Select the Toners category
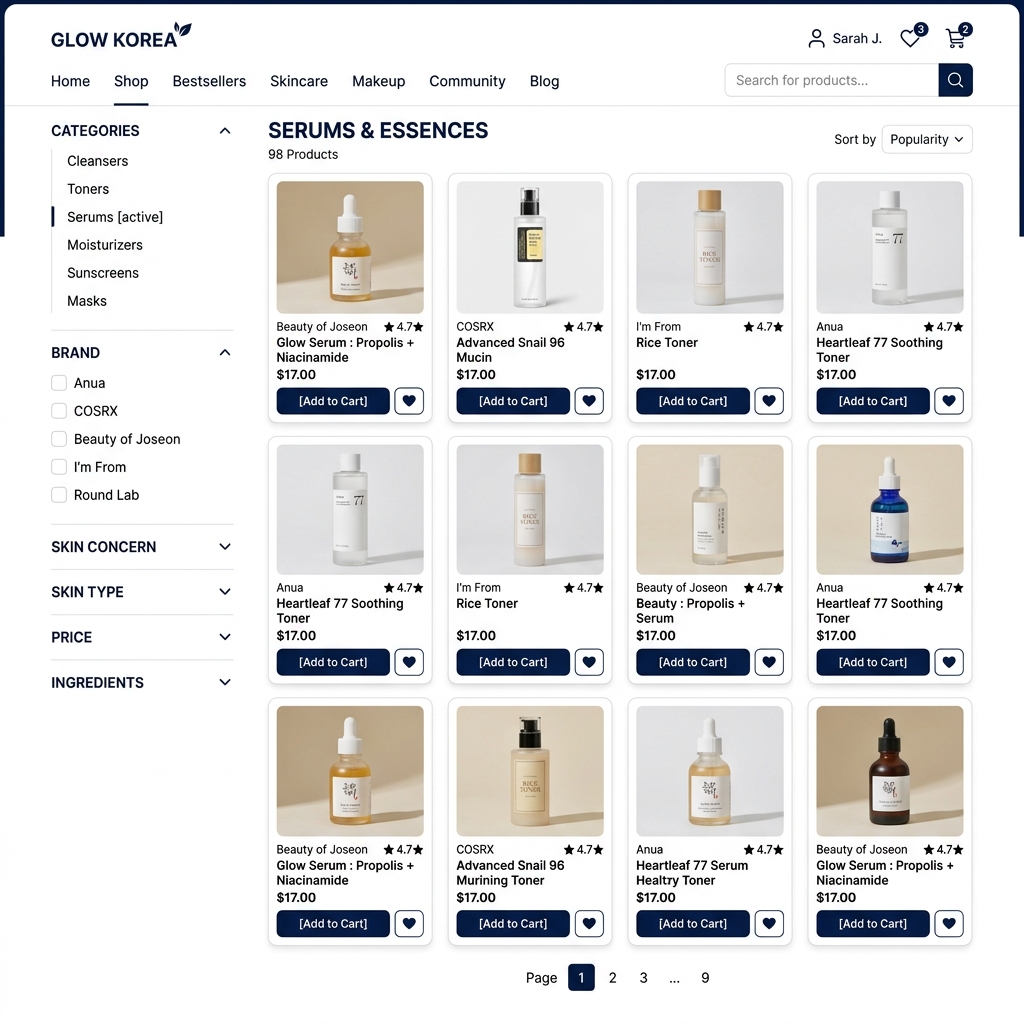The image size is (1024, 1024). (88, 189)
